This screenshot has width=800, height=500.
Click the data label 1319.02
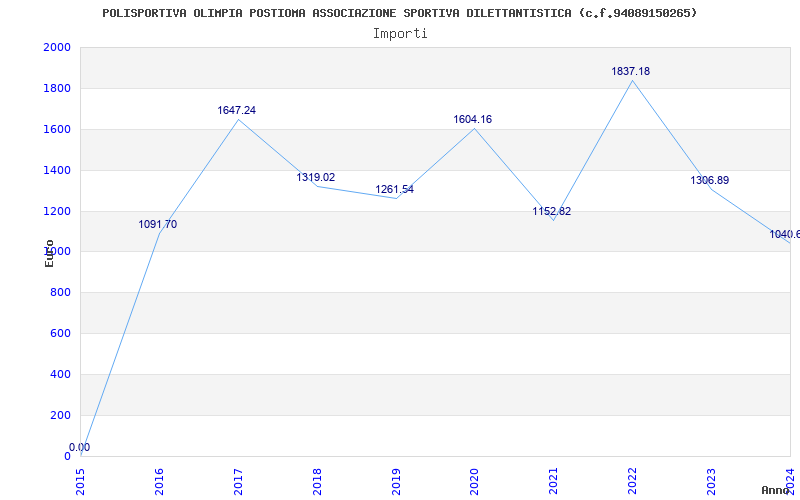coord(316,178)
